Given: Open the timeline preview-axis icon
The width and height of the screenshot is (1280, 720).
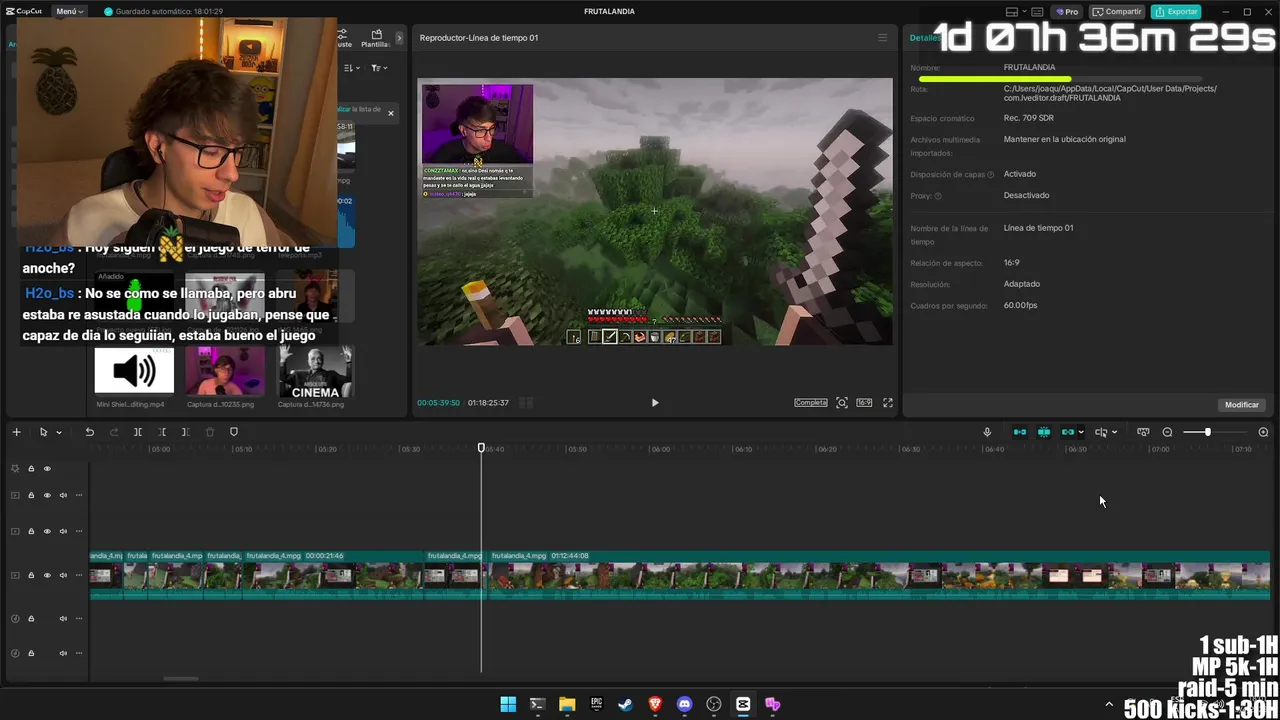Looking at the screenshot, I should [x=1143, y=432].
